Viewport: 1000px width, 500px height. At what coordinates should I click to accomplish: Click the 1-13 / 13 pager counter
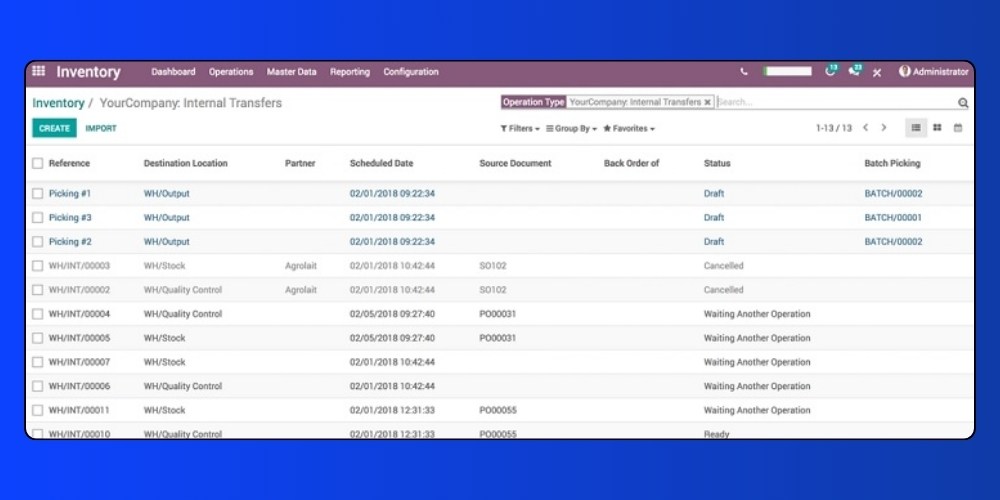pos(834,128)
